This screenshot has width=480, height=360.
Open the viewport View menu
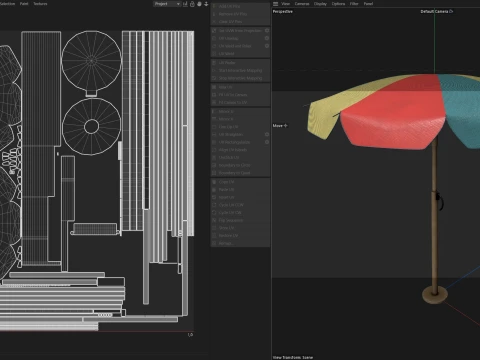point(286,4)
